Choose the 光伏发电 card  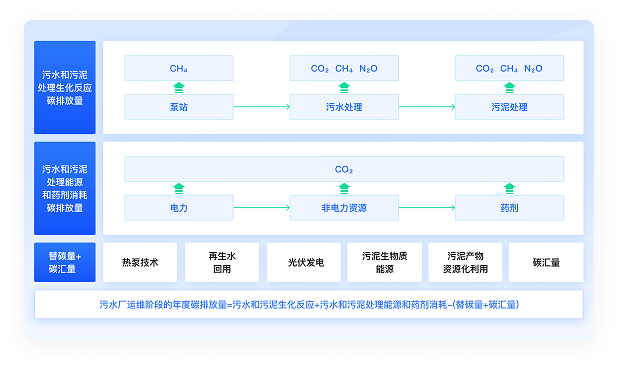click(304, 262)
